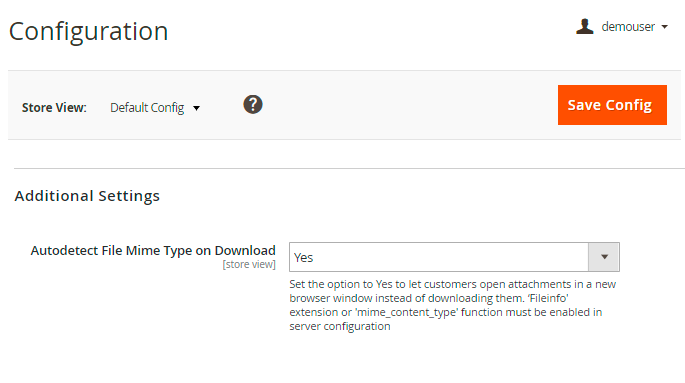Click the [store view] scope note
685x383 pixels.
pos(249,265)
